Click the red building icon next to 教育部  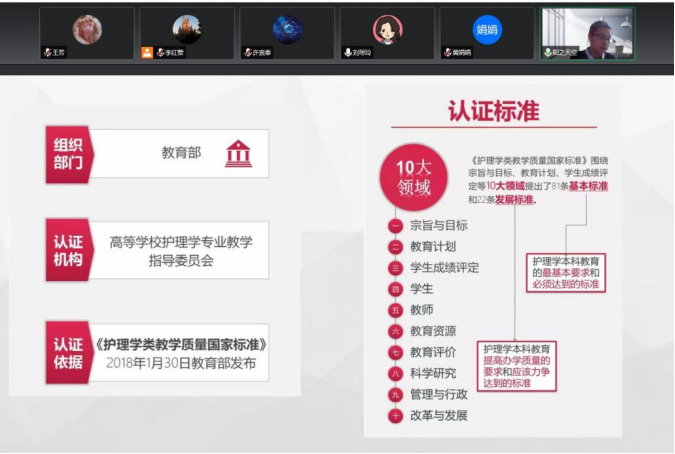pyautogui.click(x=238, y=154)
